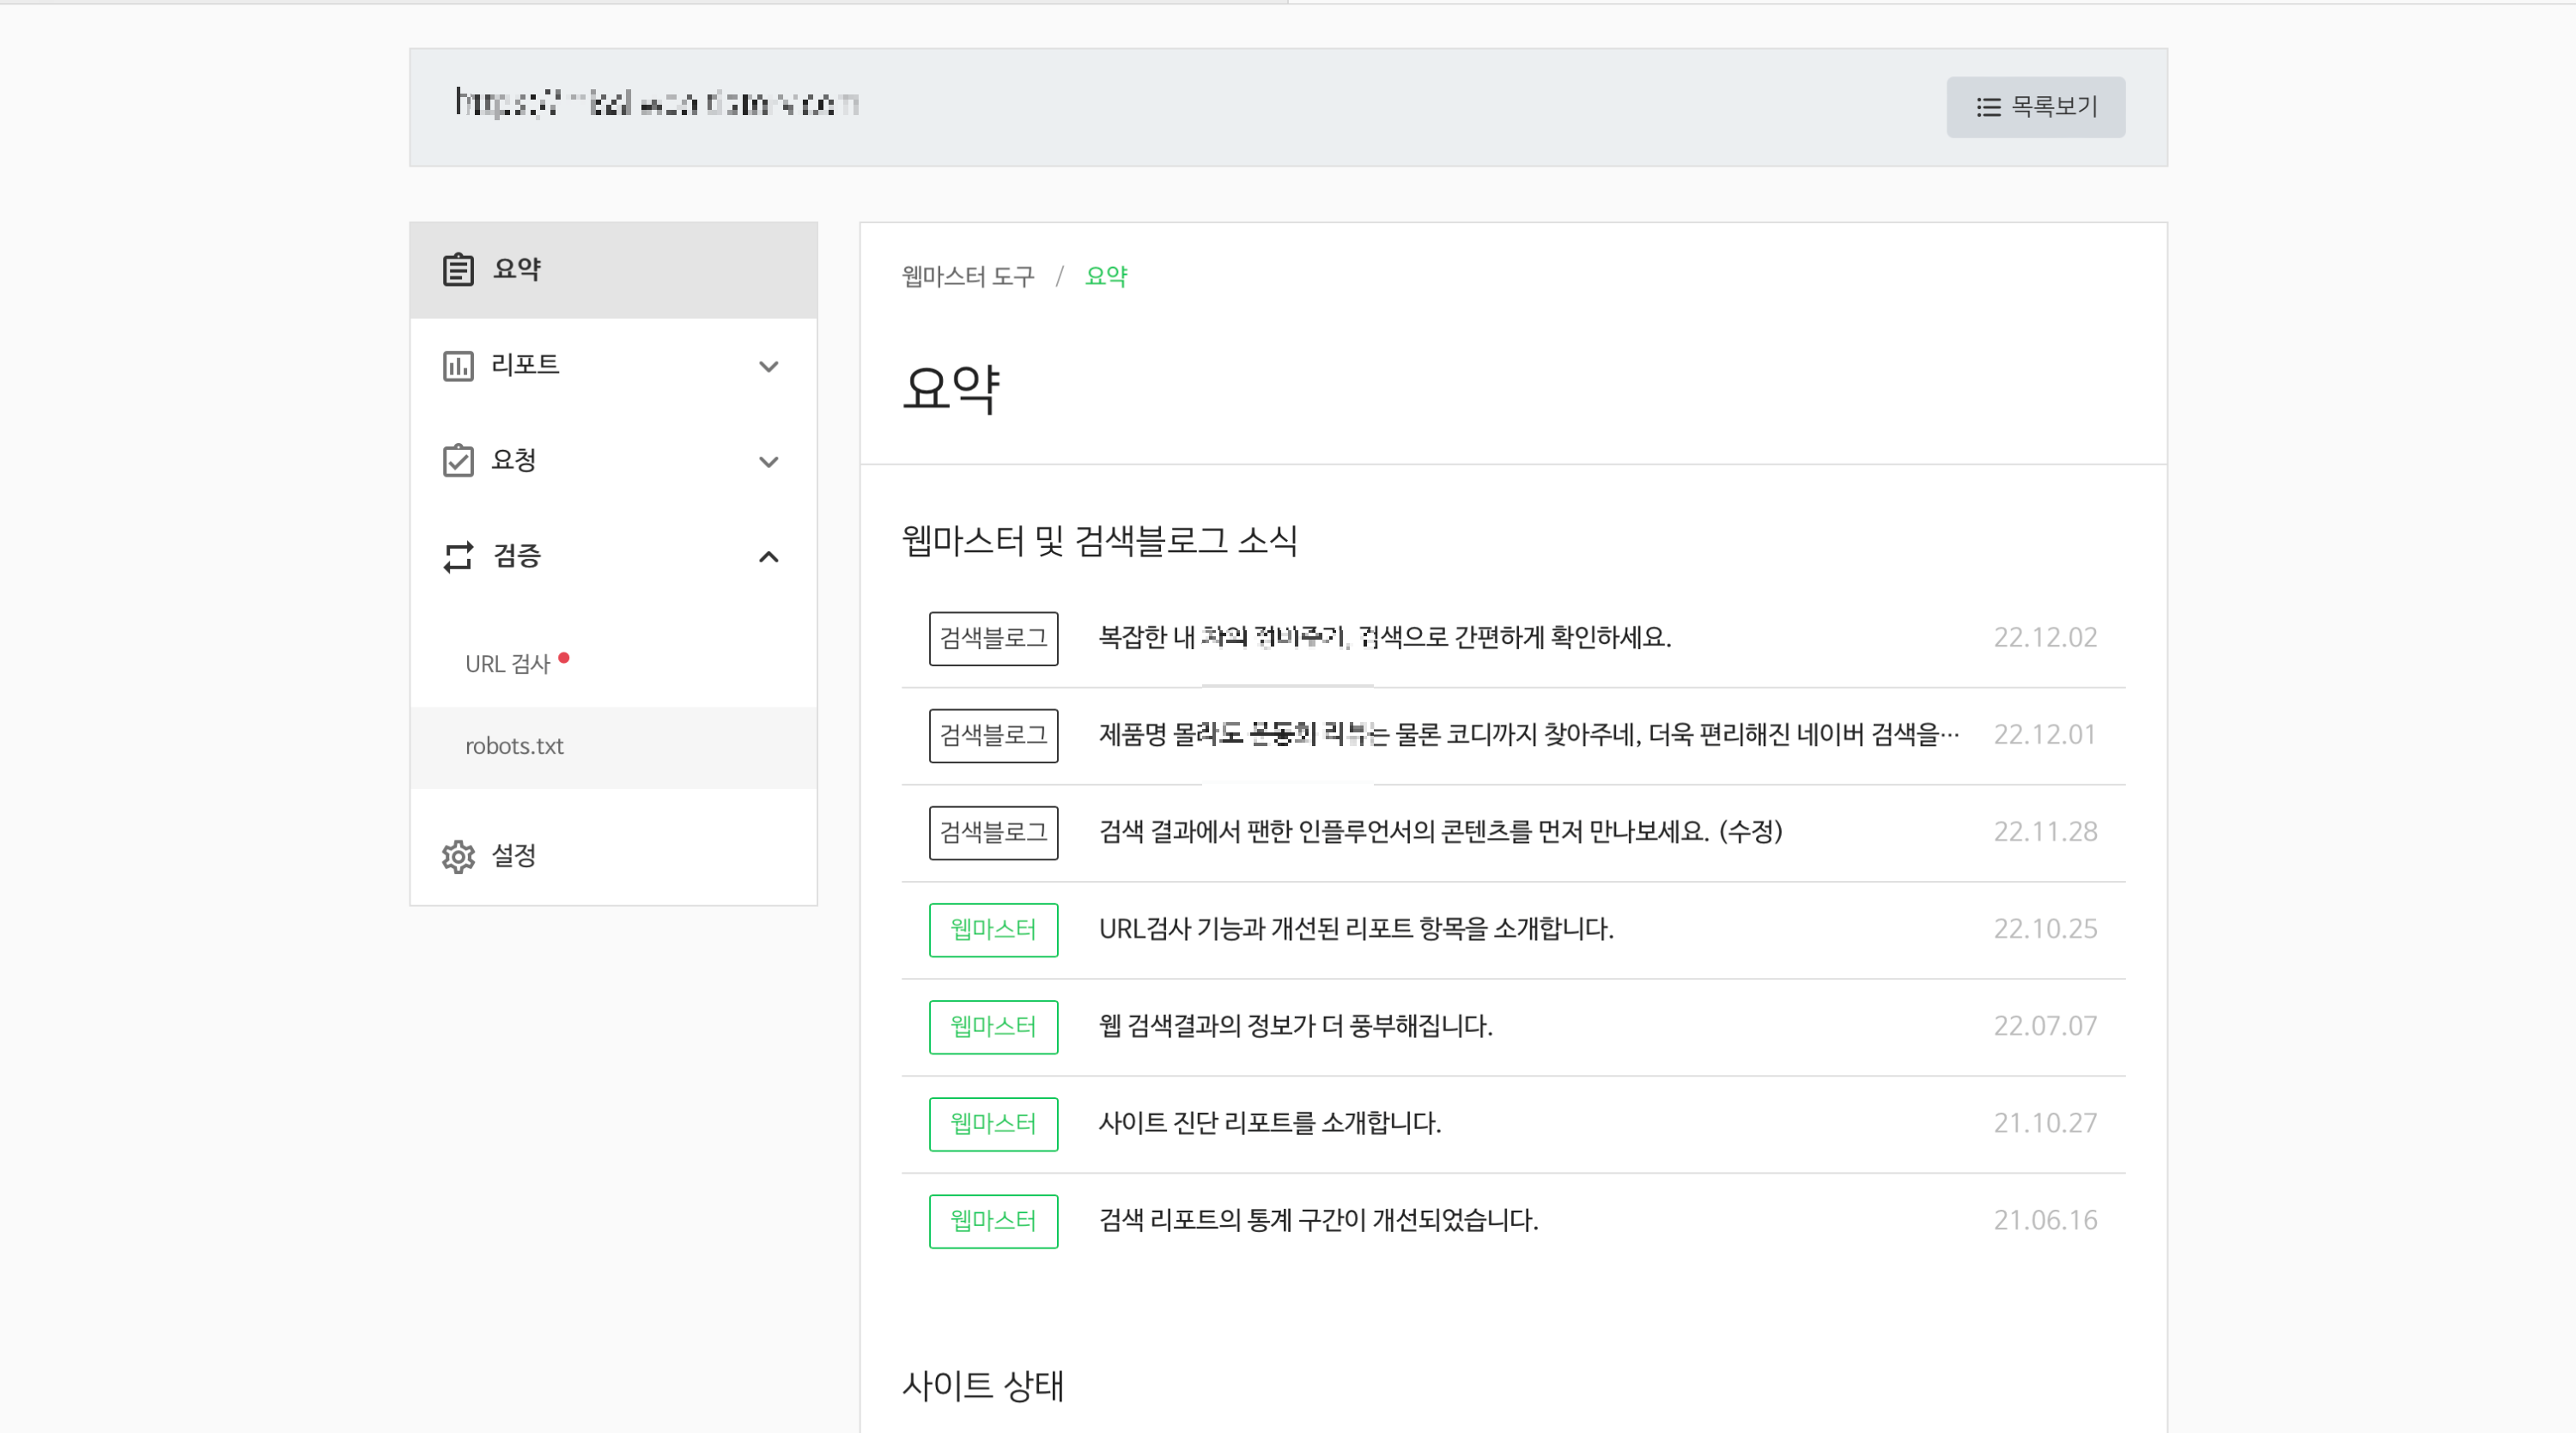The width and height of the screenshot is (2576, 1433).
Task: Open the robots.txt submenu item
Action: tap(514, 746)
